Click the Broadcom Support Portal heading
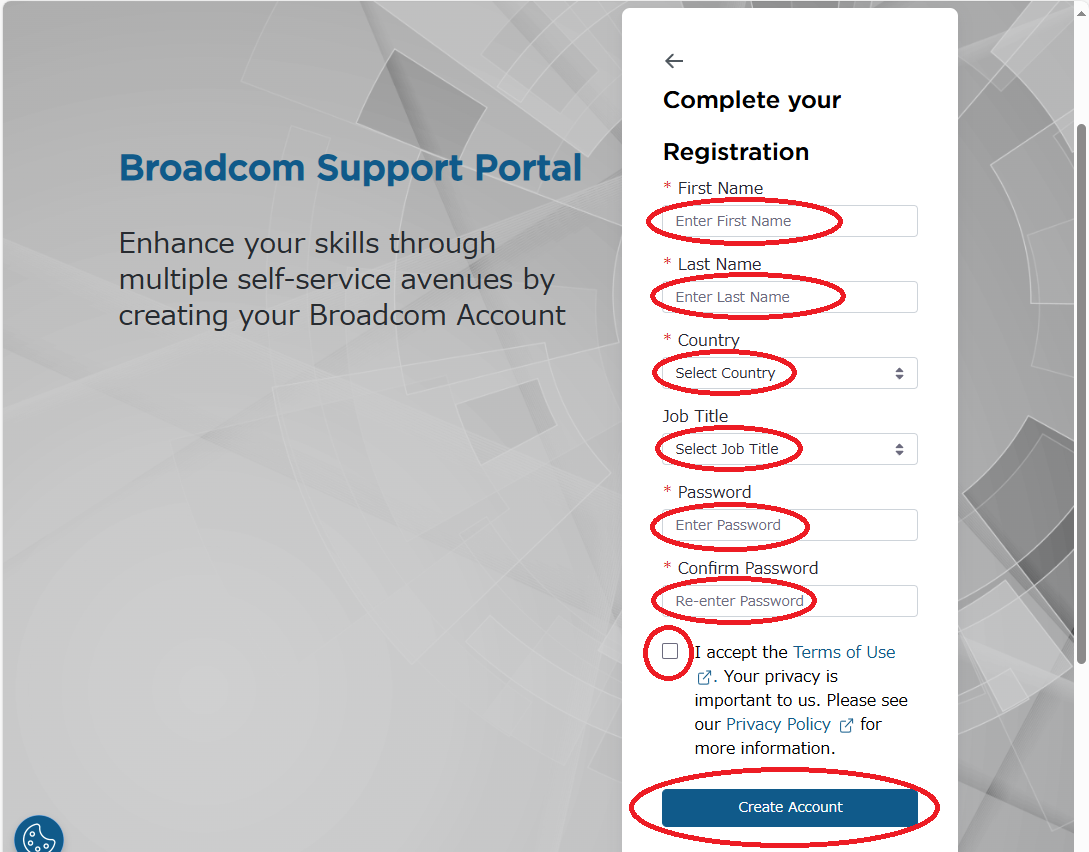The width and height of the screenshot is (1089, 852). click(351, 168)
